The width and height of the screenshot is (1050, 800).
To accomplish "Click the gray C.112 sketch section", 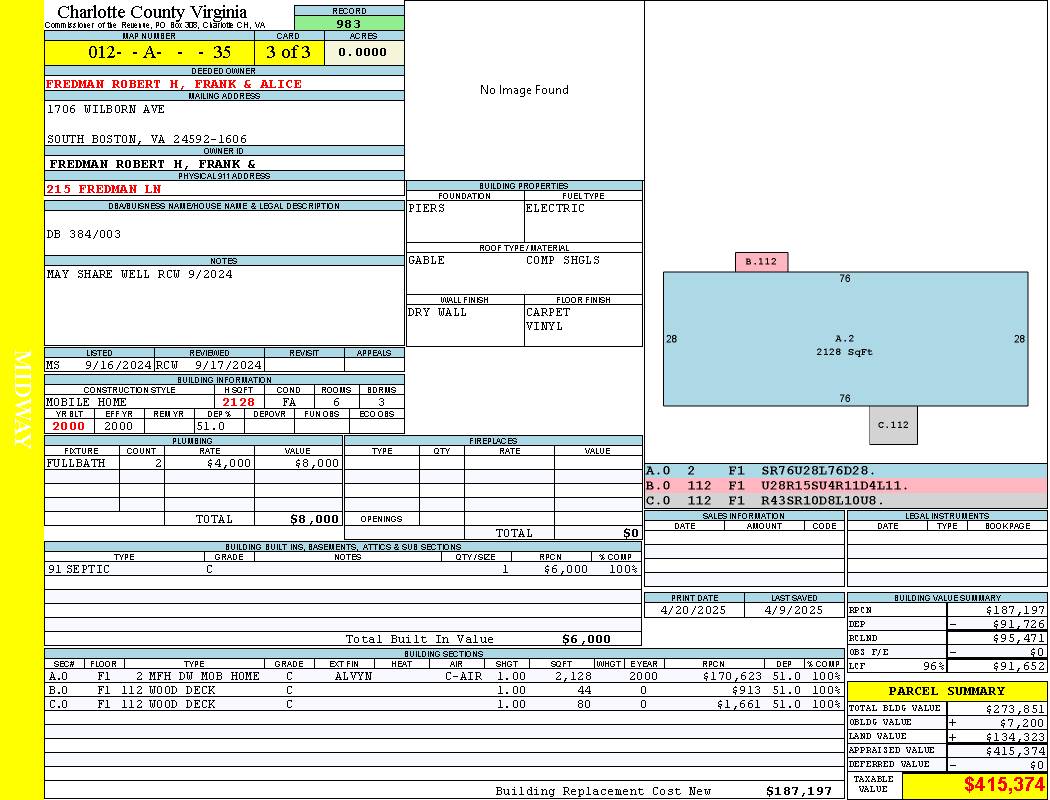I will pos(893,424).
